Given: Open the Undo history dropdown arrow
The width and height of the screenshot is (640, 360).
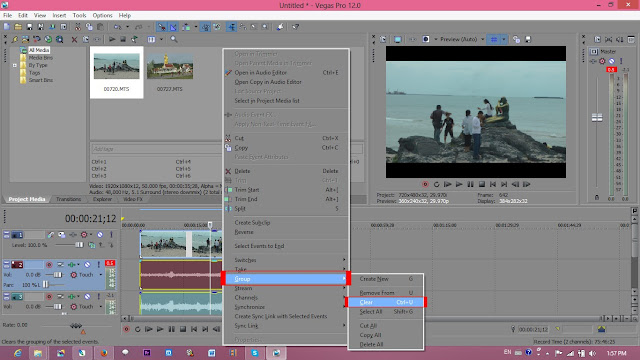Looking at the screenshot, I should 127,27.
